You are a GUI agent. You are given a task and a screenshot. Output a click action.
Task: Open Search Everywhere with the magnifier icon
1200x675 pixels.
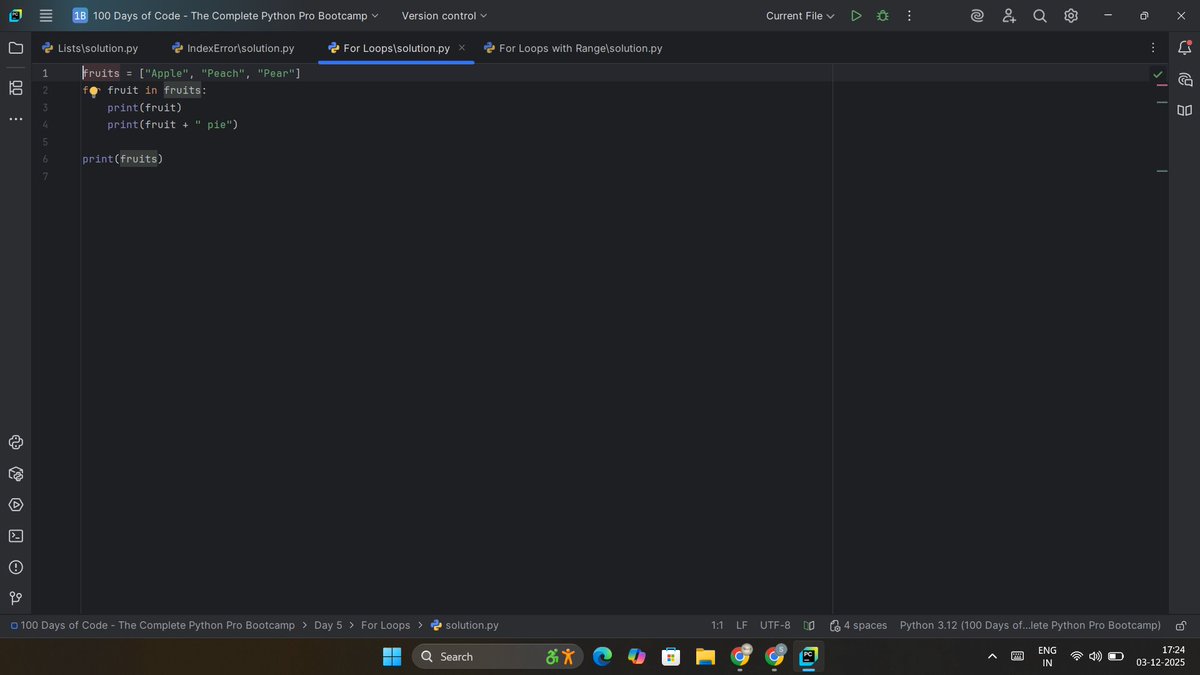click(x=1039, y=15)
